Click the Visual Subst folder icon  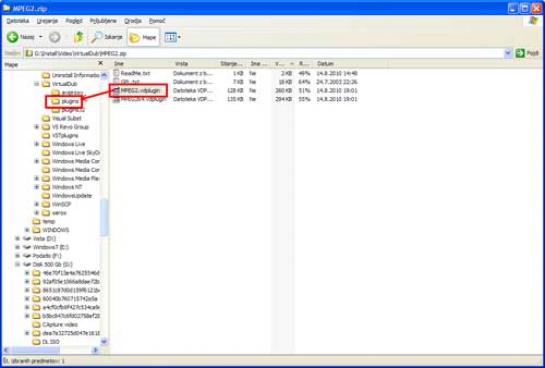pyautogui.click(x=46, y=118)
